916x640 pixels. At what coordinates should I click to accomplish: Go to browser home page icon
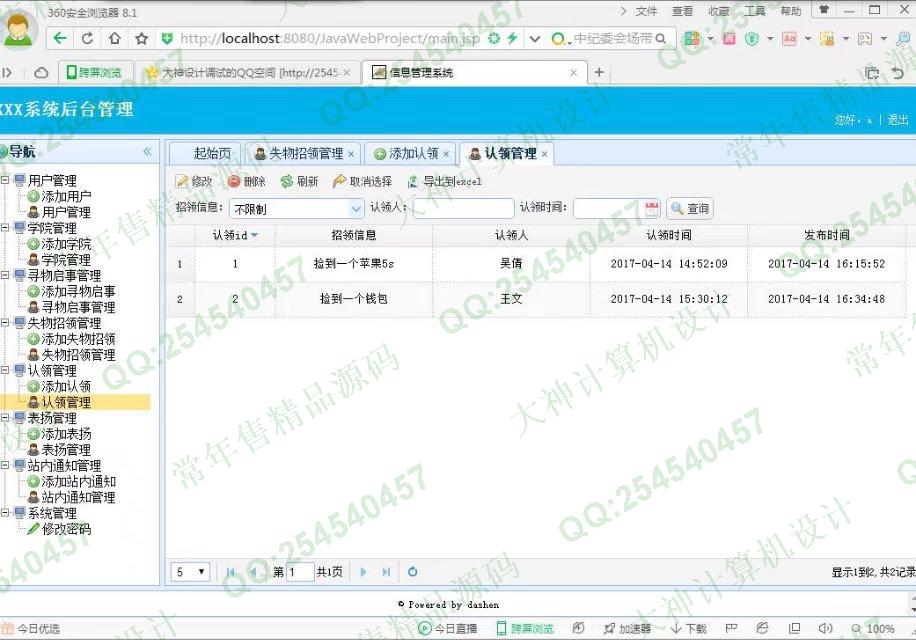(114, 39)
